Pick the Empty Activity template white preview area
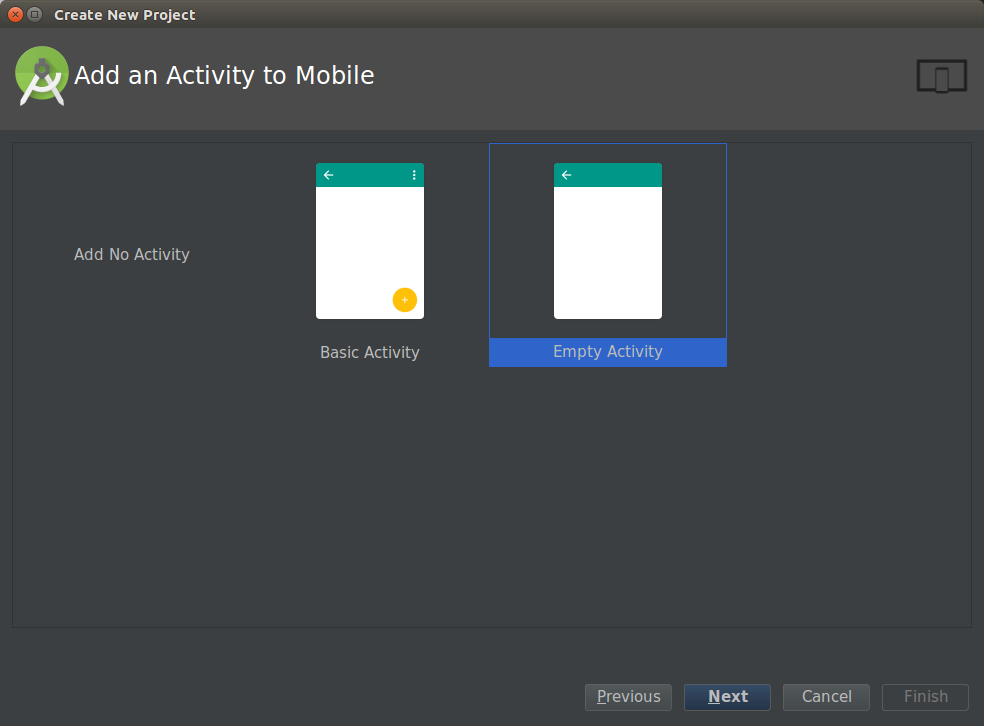 pos(607,252)
